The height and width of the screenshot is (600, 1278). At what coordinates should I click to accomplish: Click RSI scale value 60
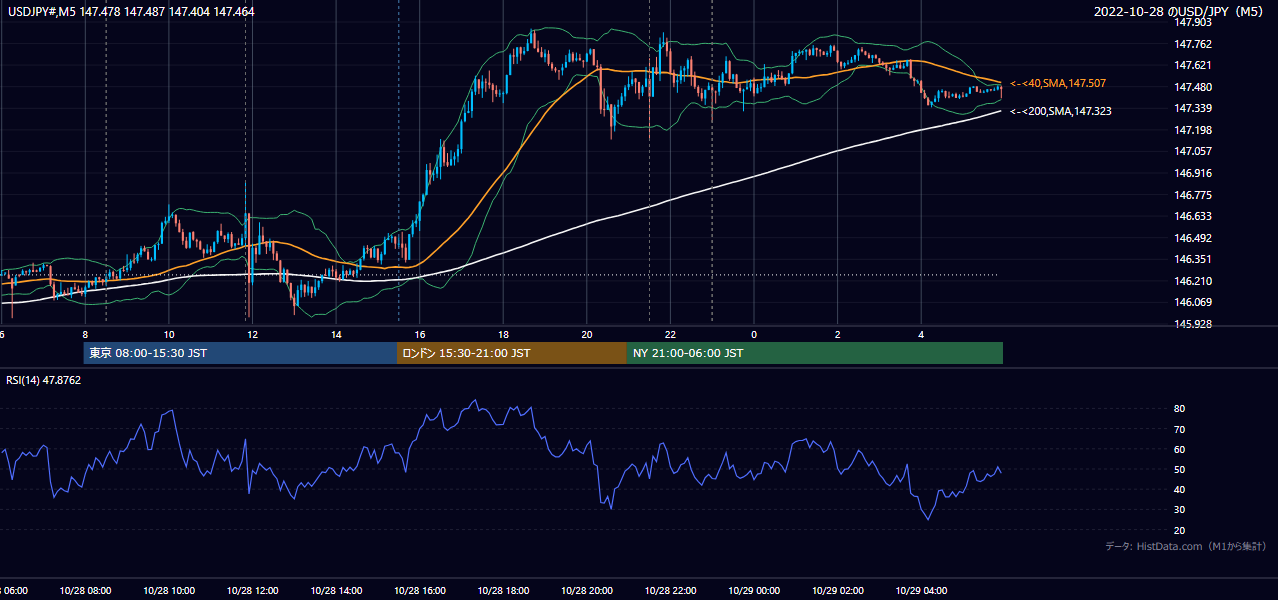(x=1180, y=449)
